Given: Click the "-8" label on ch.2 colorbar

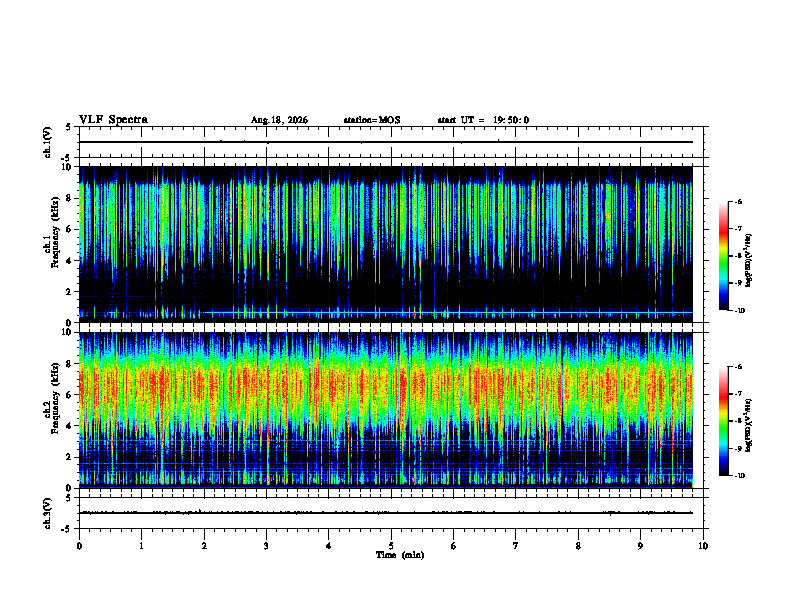Looking at the screenshot, I should pos(739,421).
